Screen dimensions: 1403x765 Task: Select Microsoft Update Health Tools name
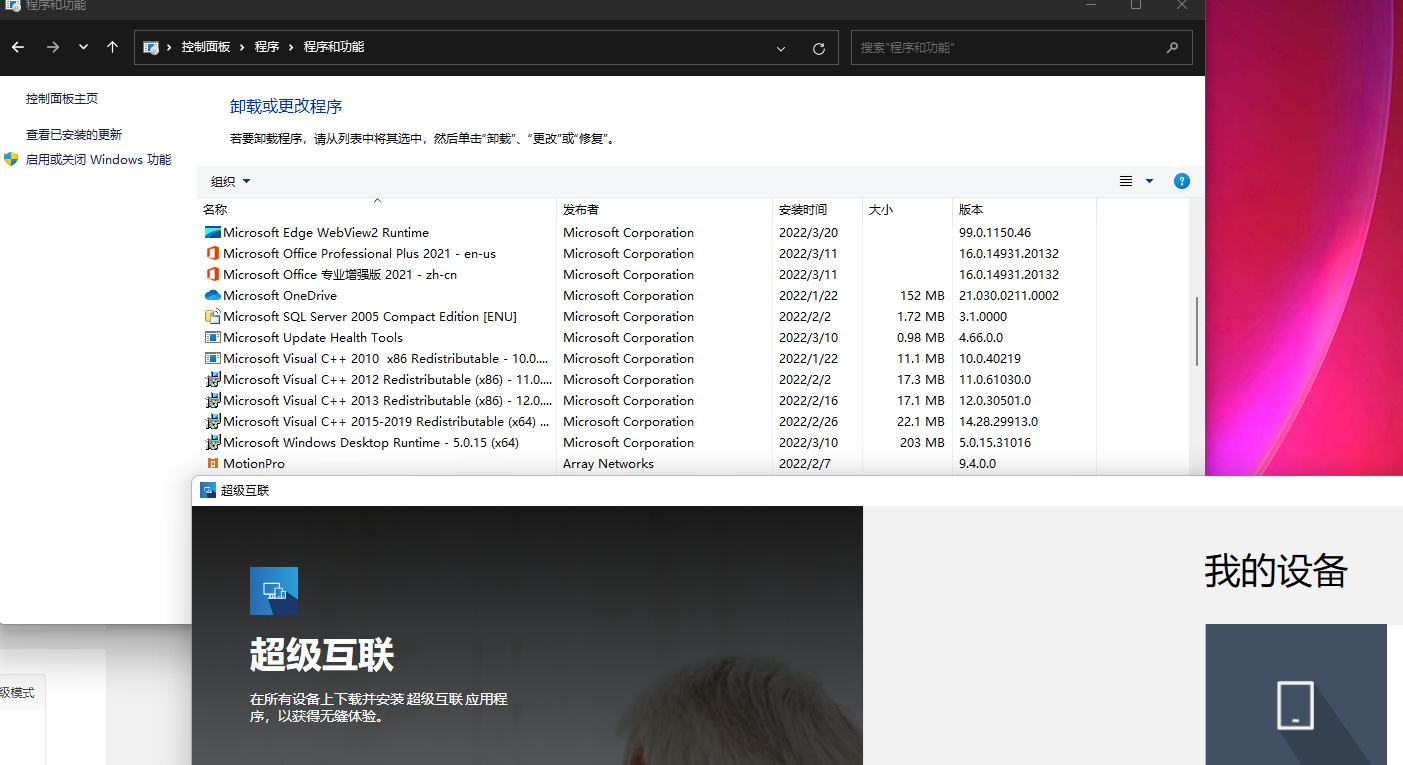tap(313, 337)
